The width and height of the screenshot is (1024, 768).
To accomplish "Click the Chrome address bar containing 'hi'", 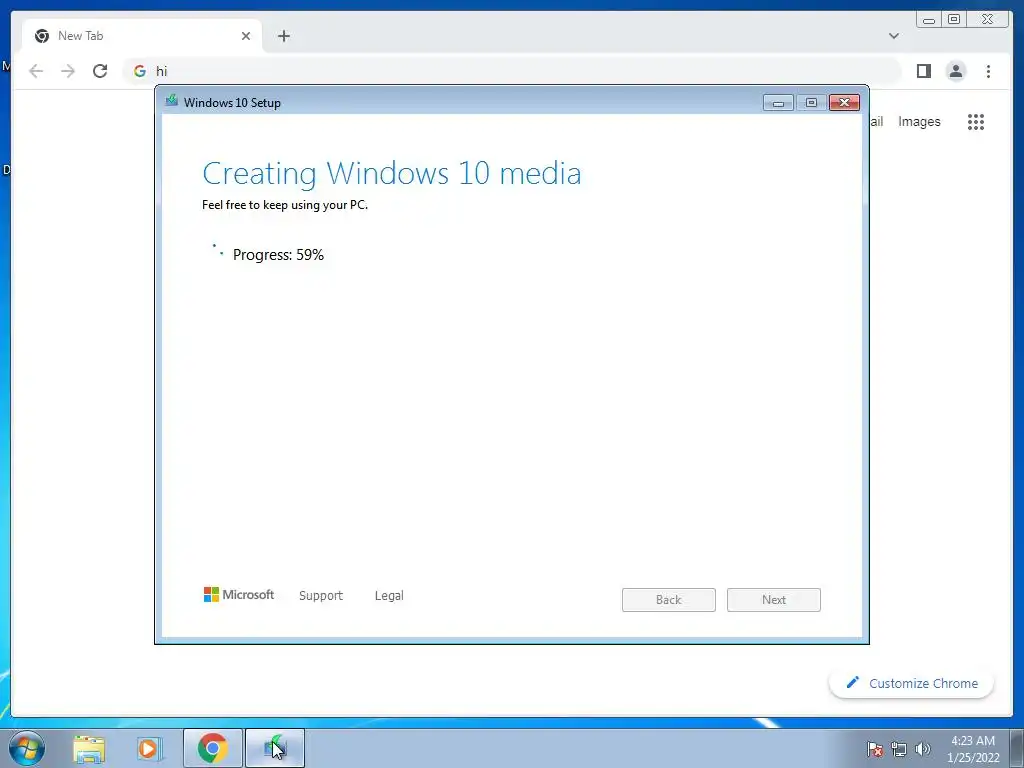I will (x=512, y=71).
